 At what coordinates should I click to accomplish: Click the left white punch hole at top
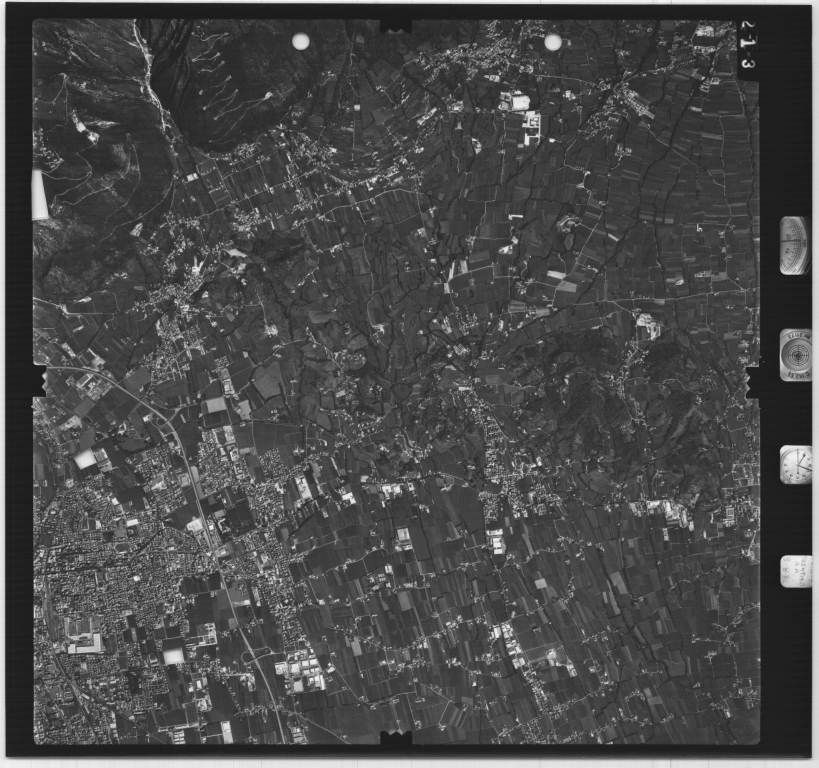300,41
